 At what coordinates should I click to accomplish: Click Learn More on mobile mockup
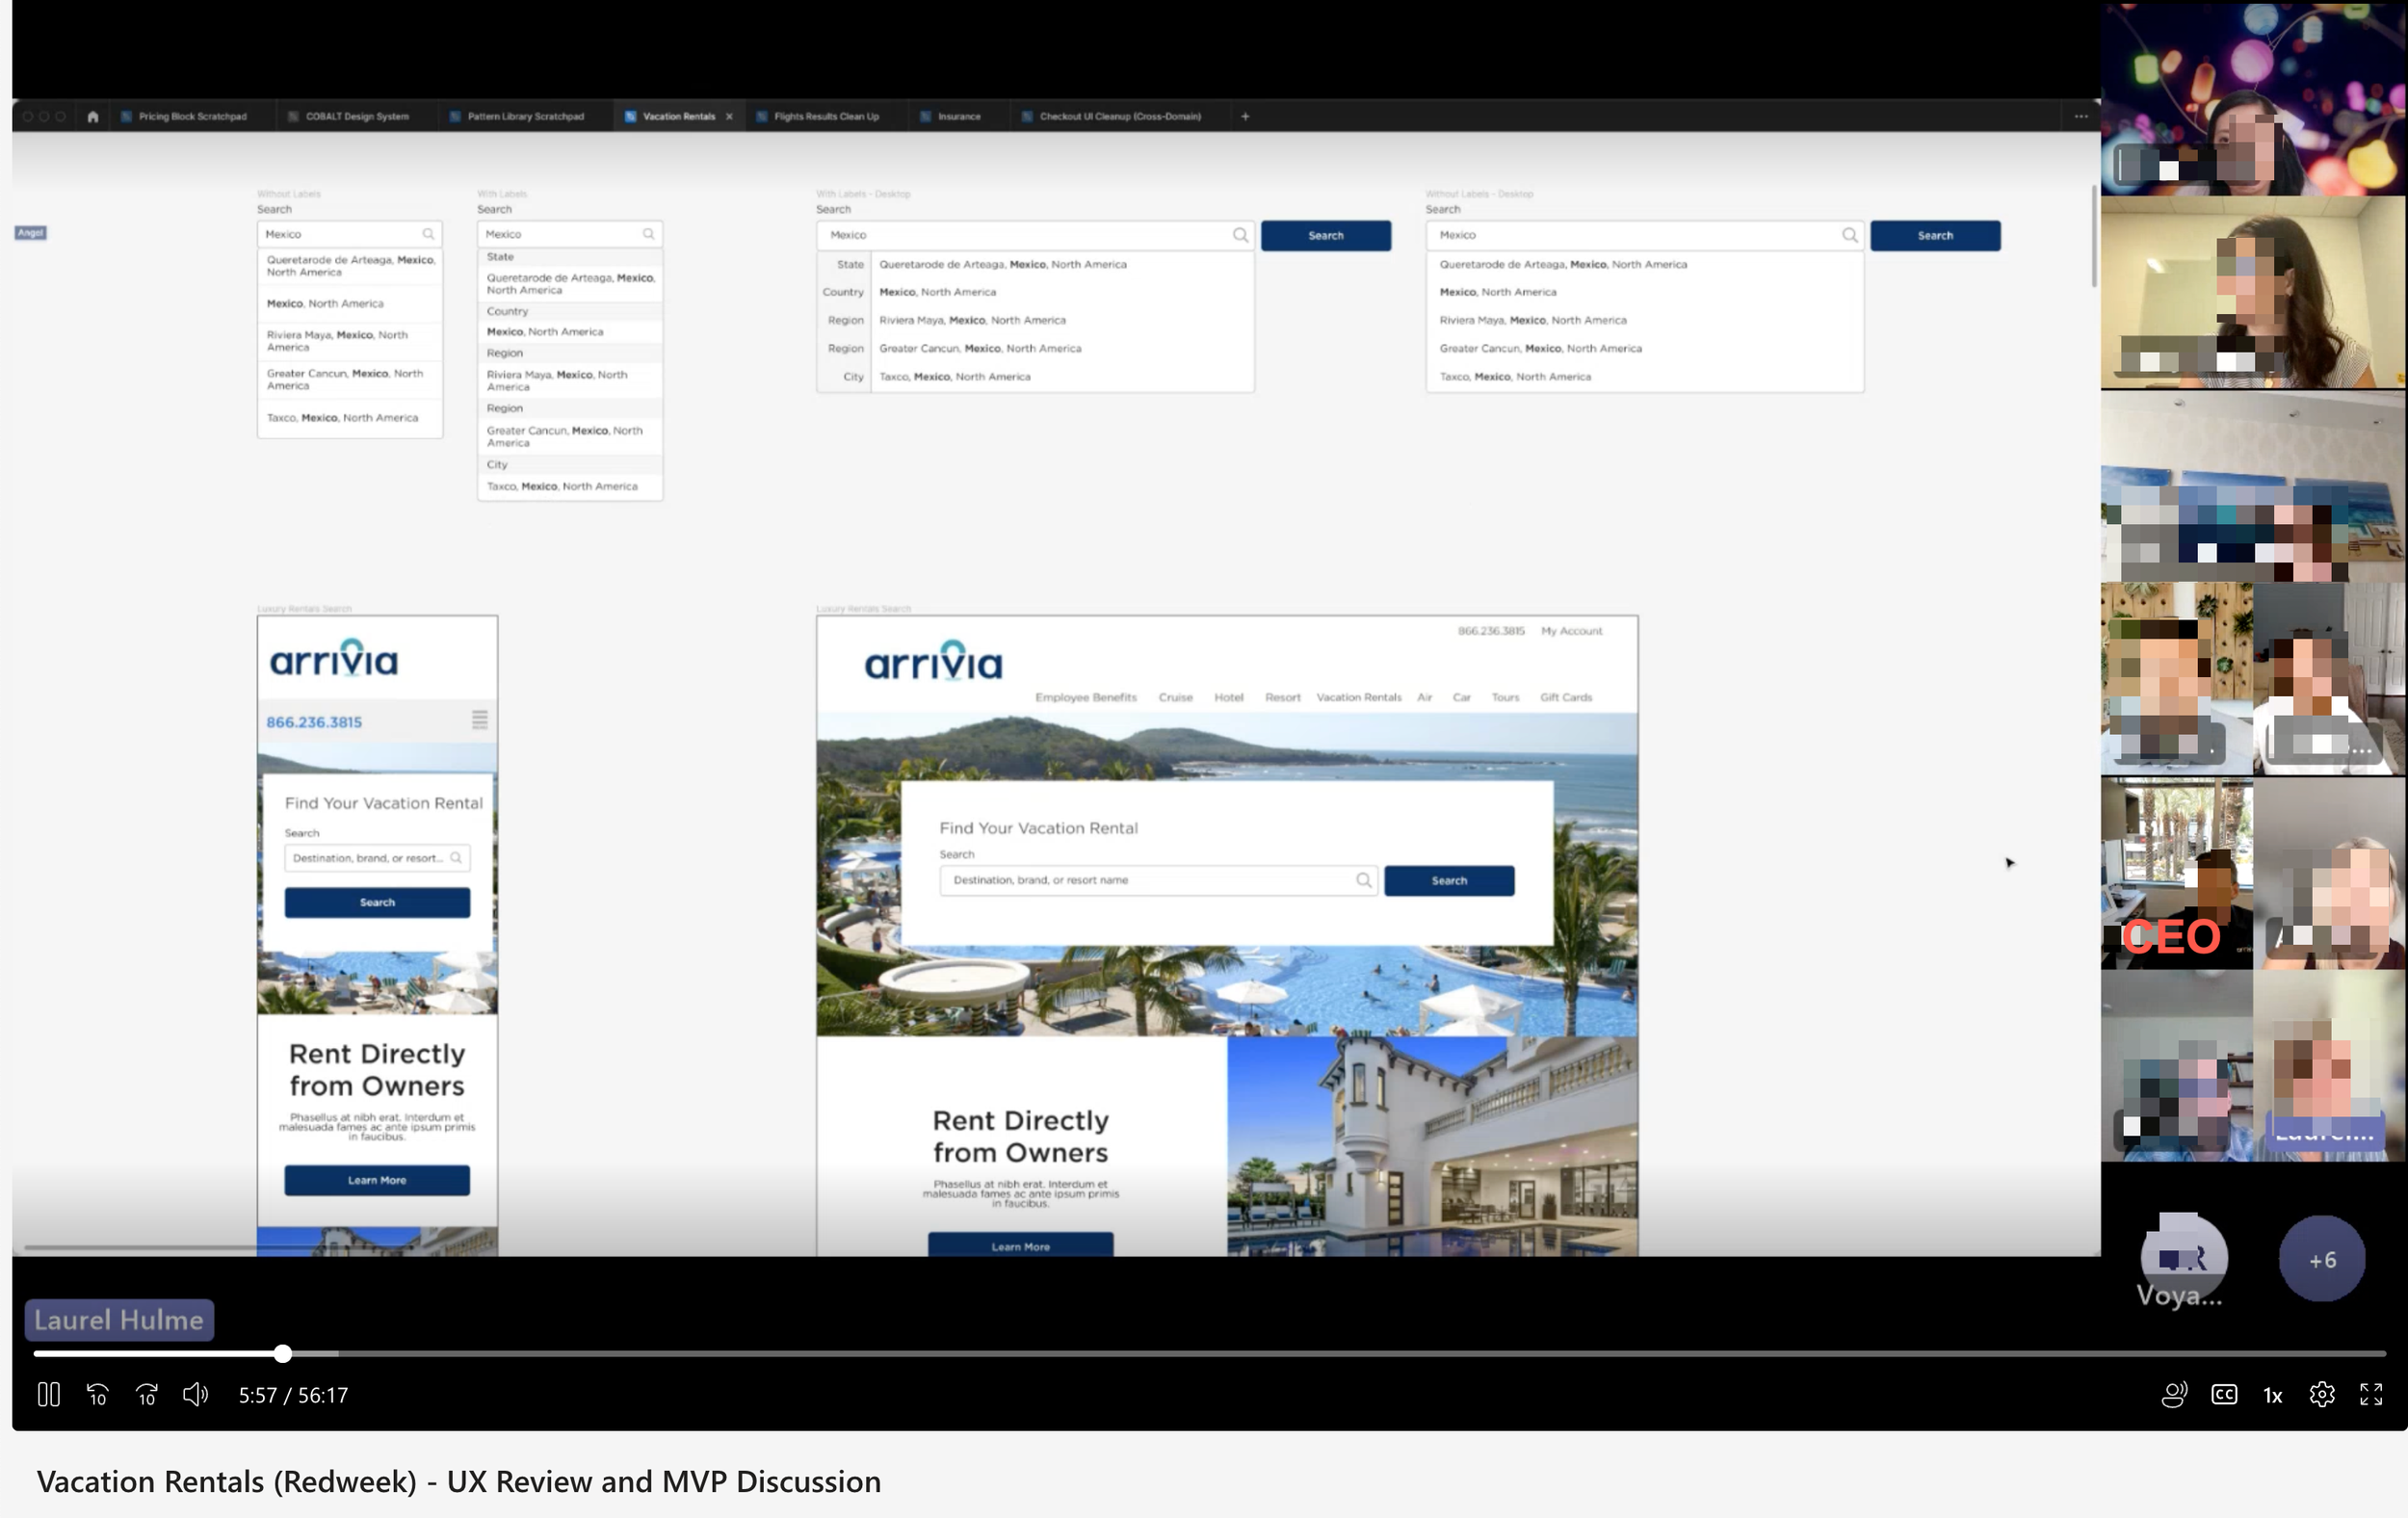(x=377, y=1180)
